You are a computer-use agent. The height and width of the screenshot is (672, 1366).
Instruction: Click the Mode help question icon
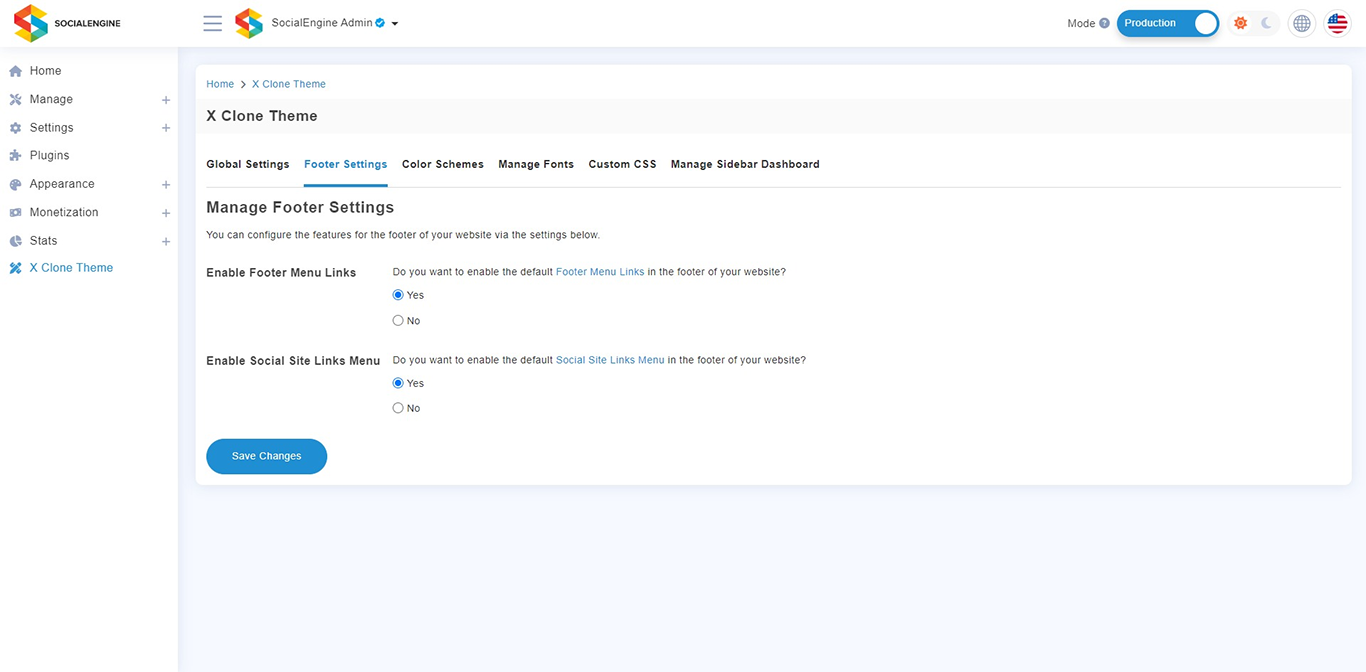click(1104, 23)
